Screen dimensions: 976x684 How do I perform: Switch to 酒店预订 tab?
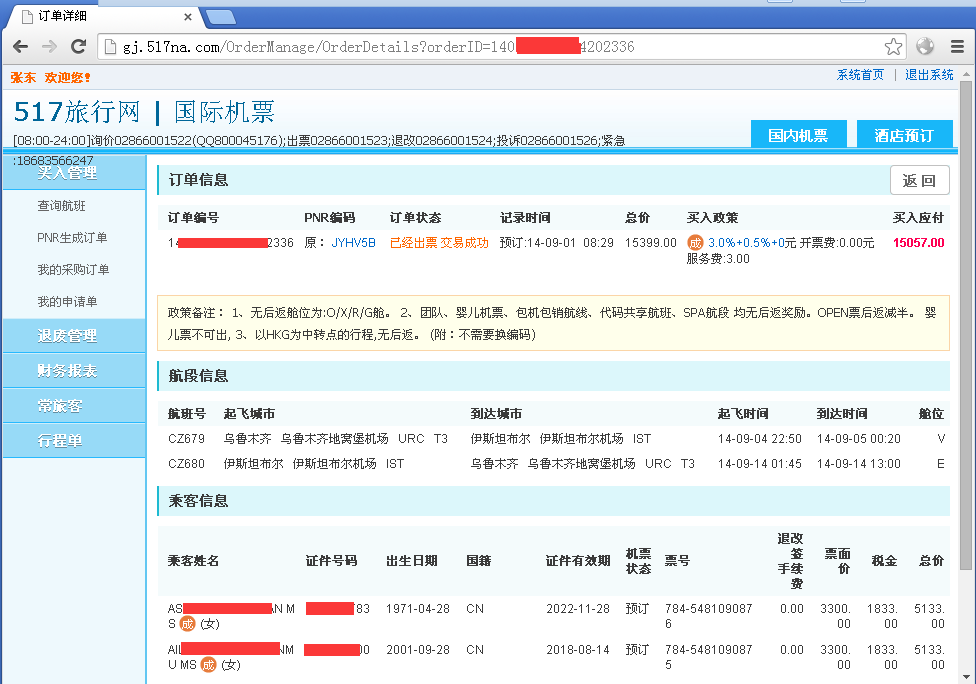pyautogui.click(x=904, y=134)
